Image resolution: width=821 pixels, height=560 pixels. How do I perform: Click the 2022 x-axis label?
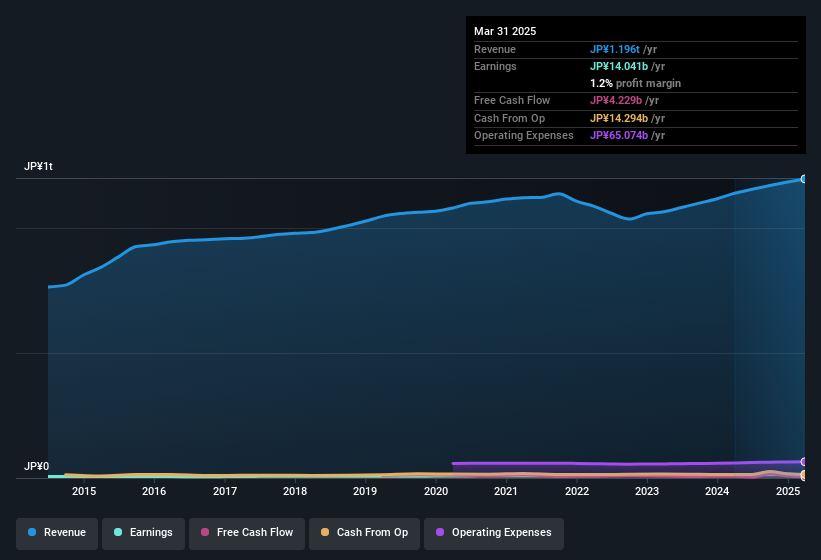point(576,491)
